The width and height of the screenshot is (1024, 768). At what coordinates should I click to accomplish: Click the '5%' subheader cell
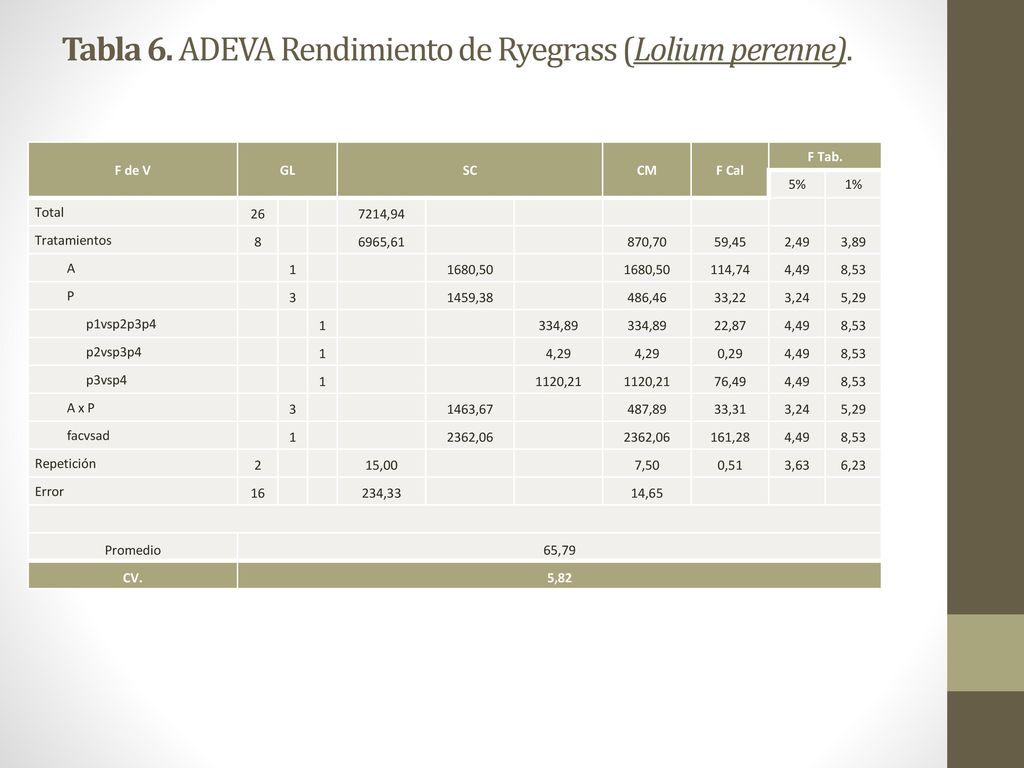pos(797,184)
